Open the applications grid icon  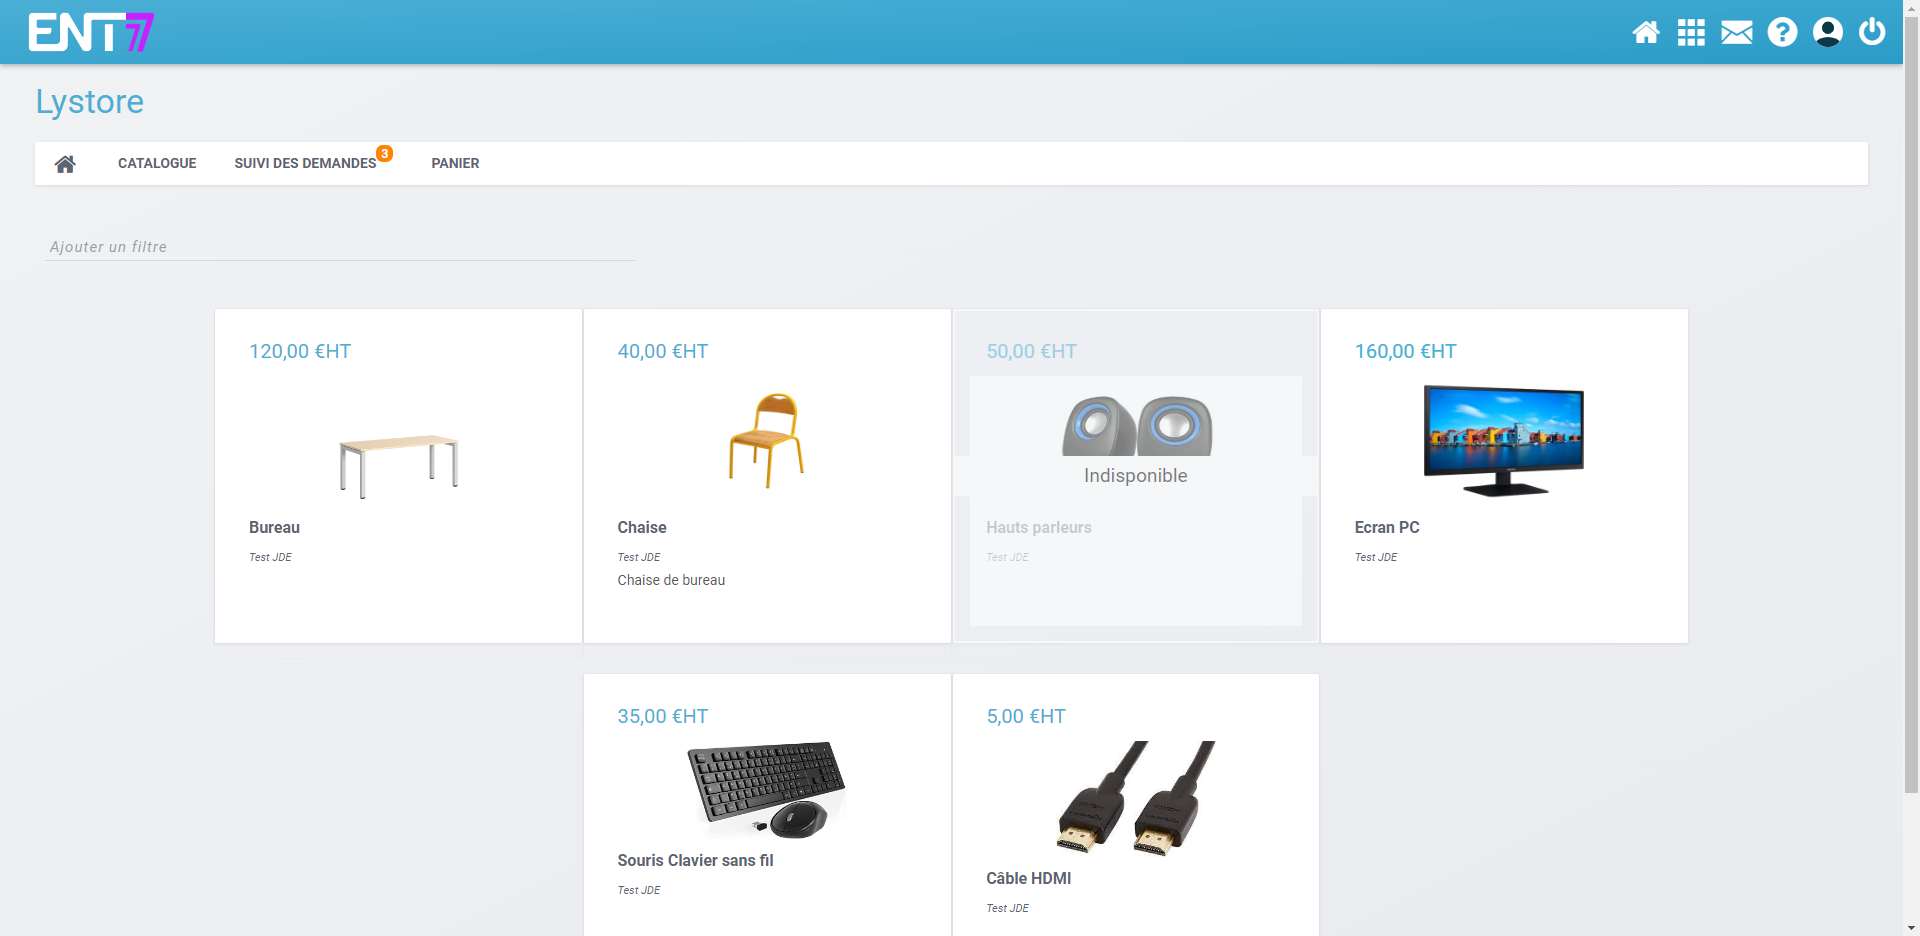(x=1691, y=33)
